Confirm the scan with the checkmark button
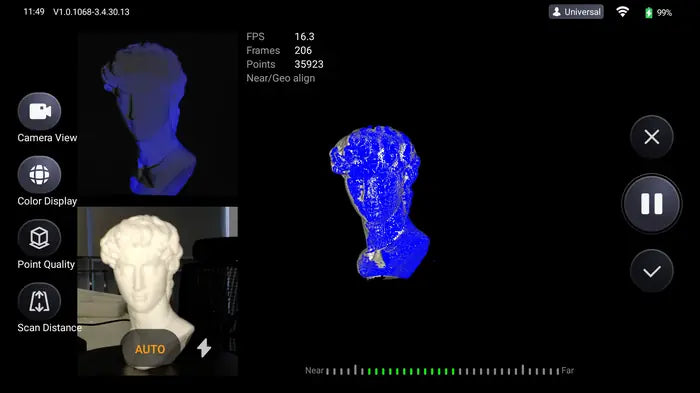 click(652, 271)
